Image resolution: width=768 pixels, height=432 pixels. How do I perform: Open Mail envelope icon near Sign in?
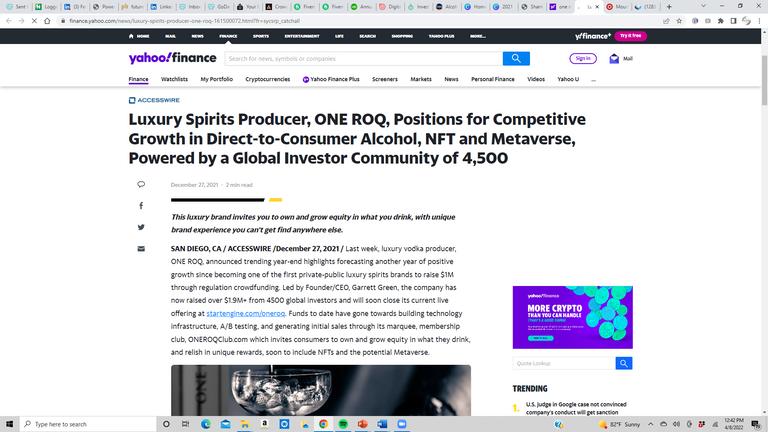(614, 59)
